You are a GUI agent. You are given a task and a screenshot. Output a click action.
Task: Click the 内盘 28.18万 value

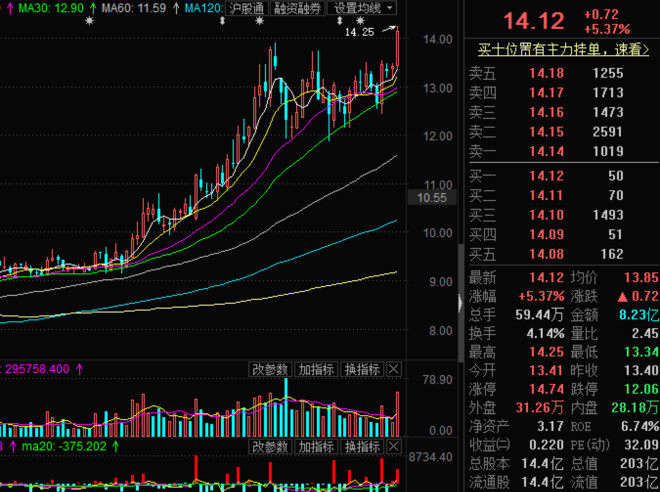[635, 407]
